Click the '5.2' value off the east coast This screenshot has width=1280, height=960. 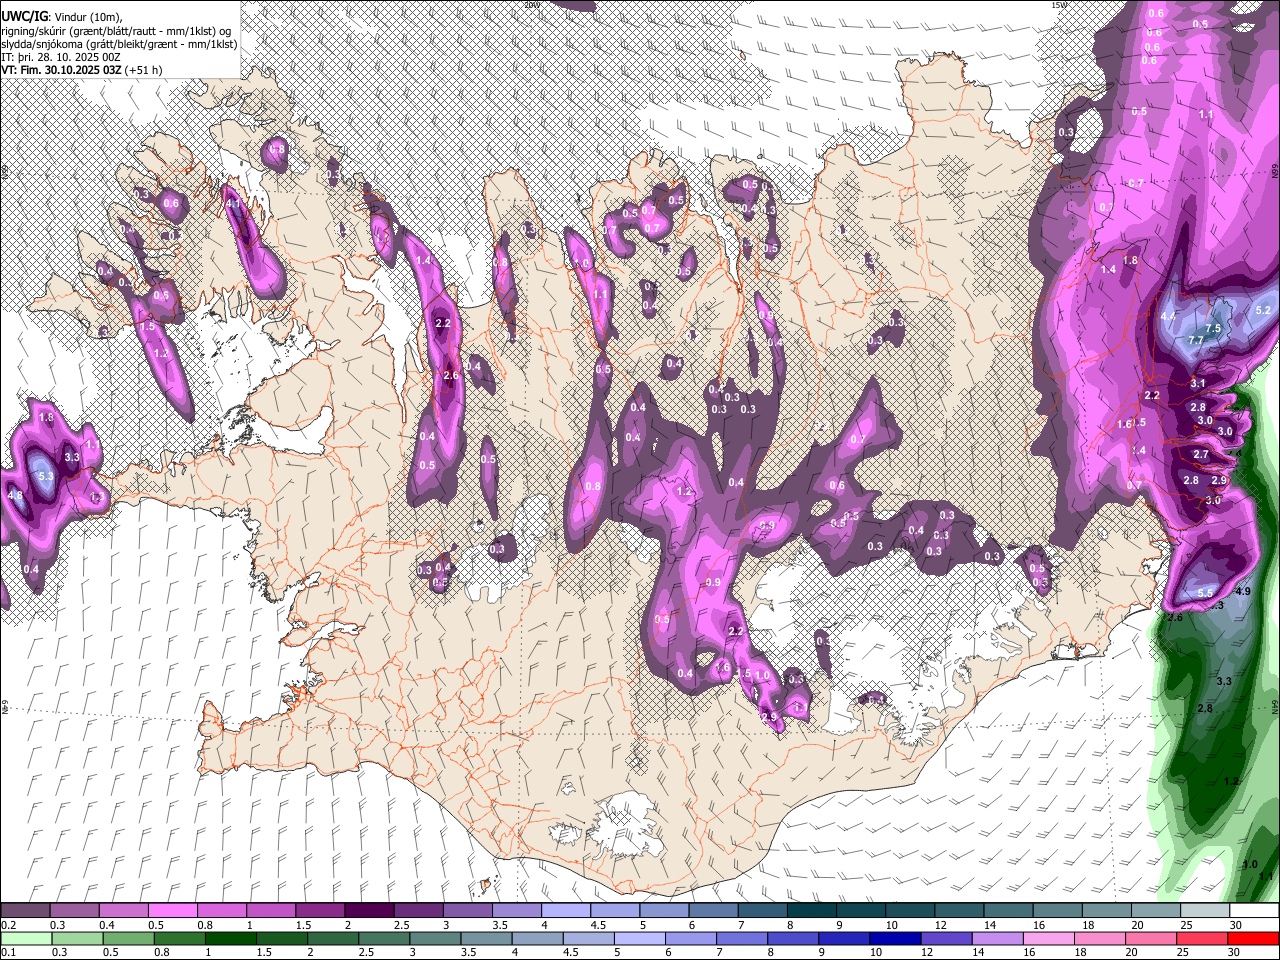point(1262,310)
